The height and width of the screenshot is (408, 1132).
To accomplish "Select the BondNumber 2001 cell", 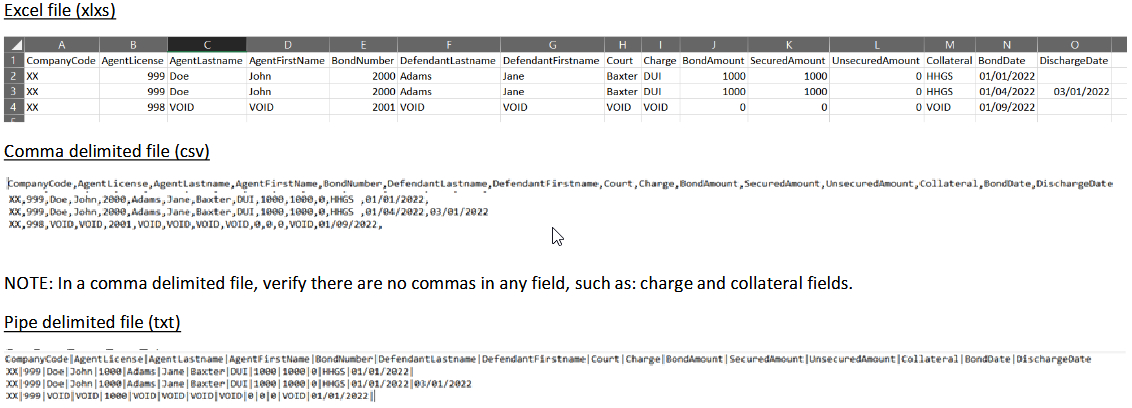I will [360, 107].
